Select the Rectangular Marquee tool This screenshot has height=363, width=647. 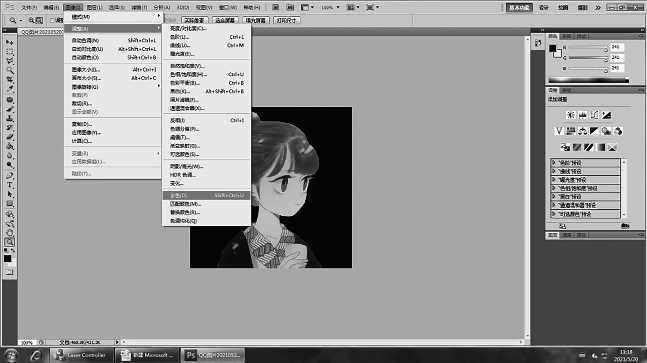tap(9, 52)
